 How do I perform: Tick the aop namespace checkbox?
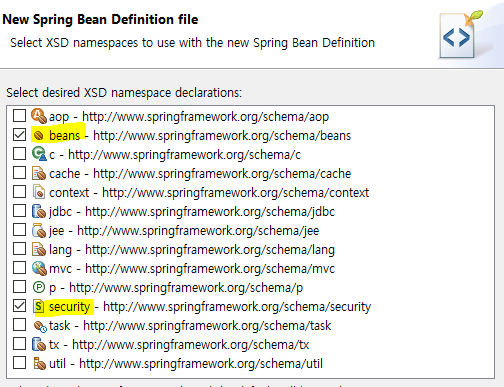pos(19,116)
